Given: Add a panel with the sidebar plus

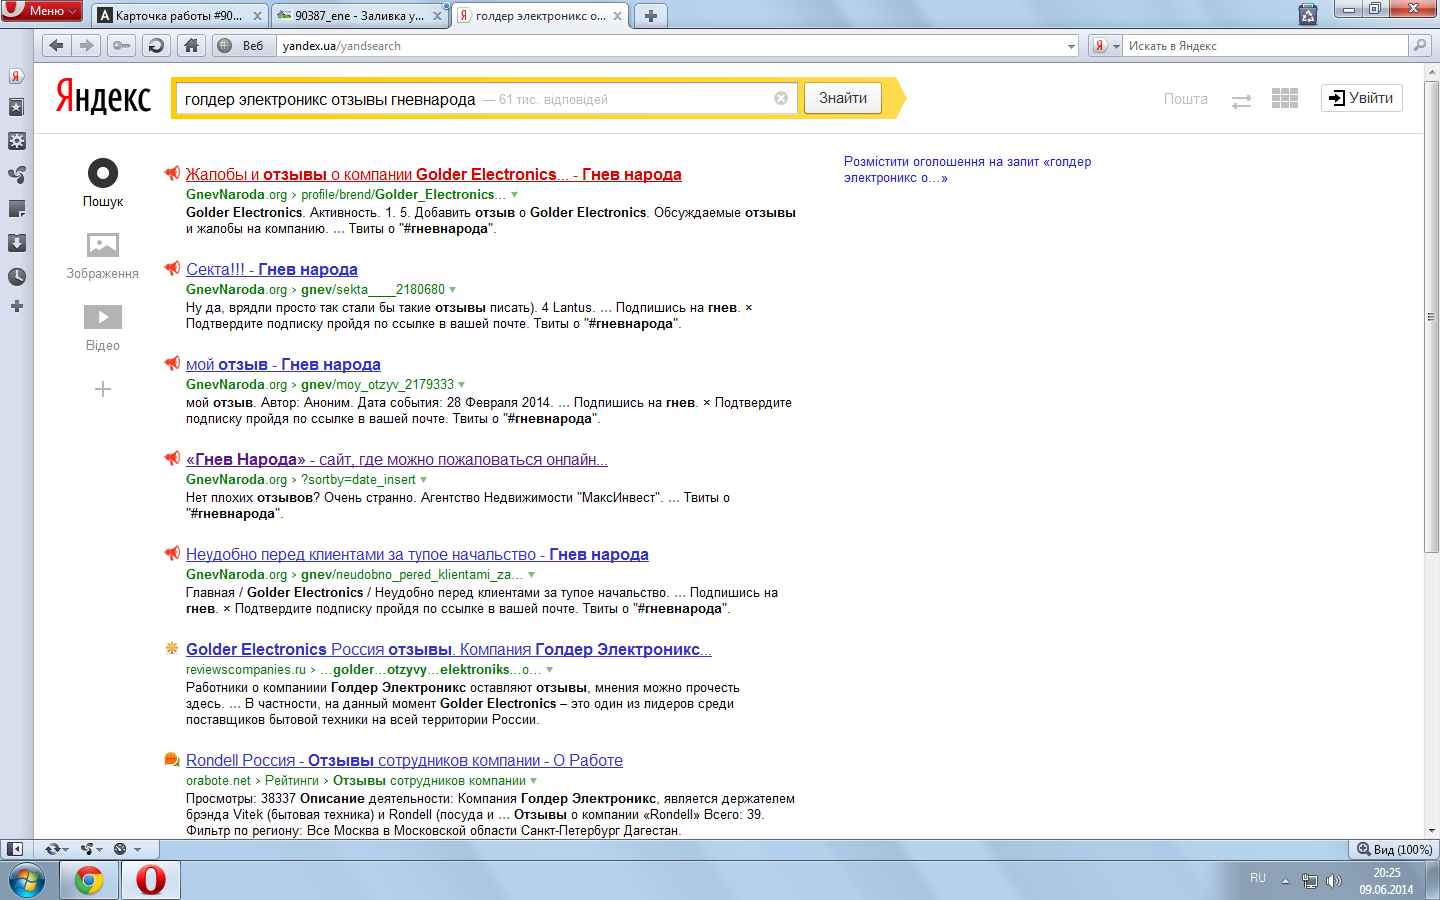Looking at the screenshot, I should [x=16, y=306].
